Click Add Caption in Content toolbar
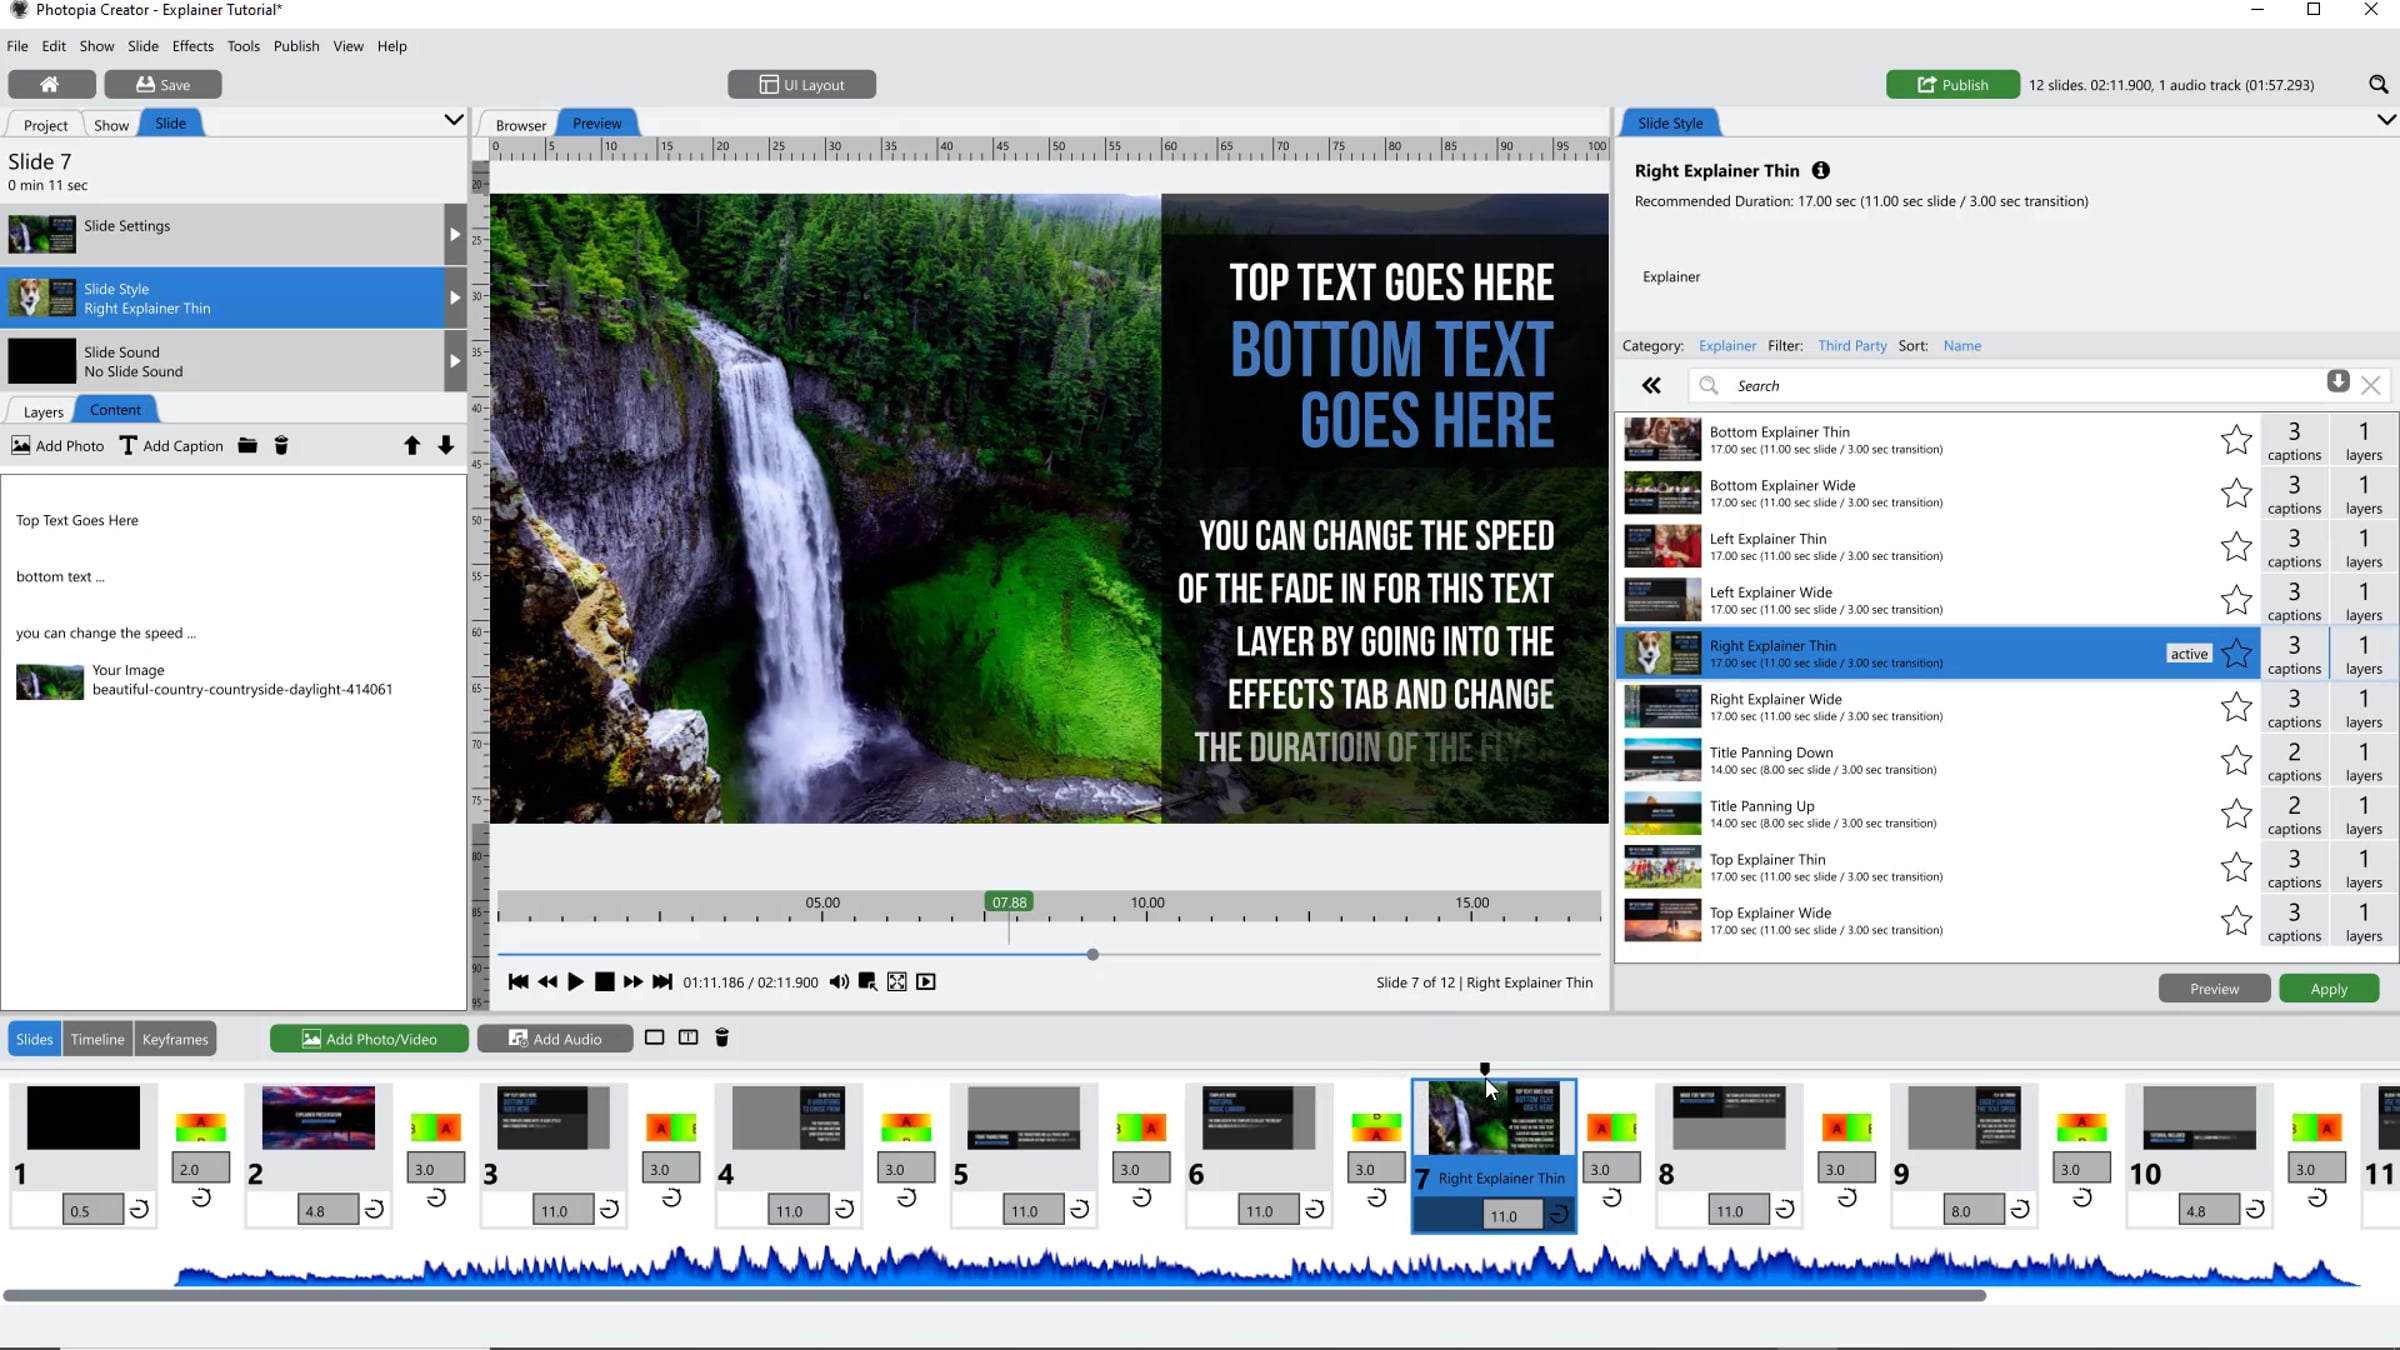This screenshot has height=1350, width=2400. tap(171, 446)
